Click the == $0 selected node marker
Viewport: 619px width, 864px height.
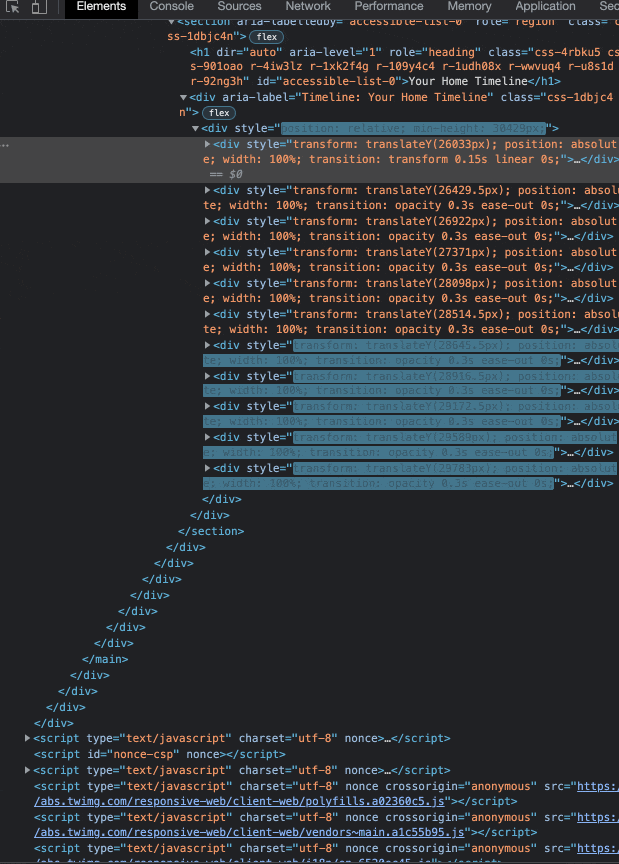pyautogui.click(x=226, y=174)
